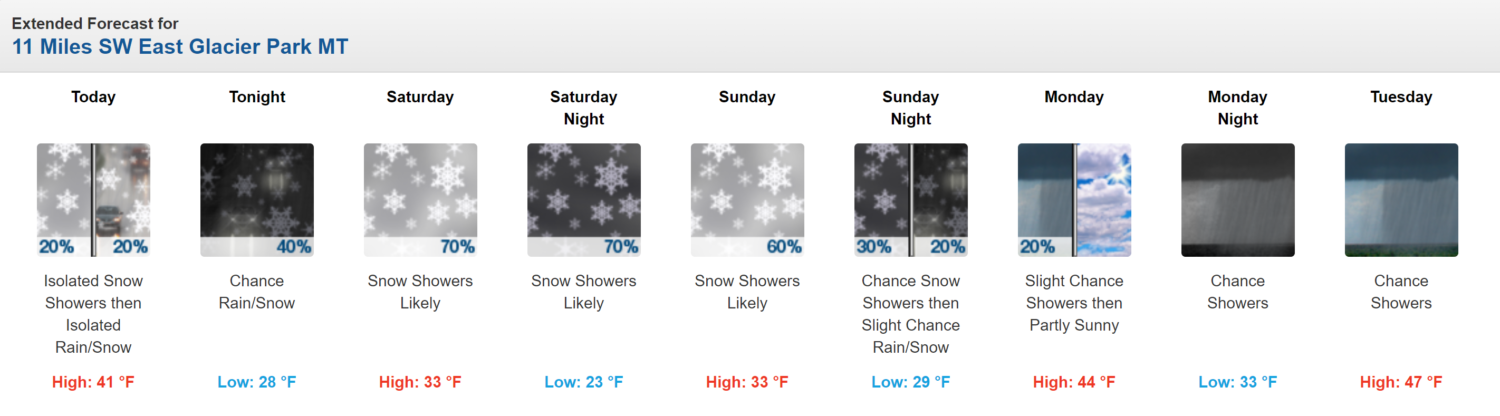
Task: Click the Saturday day label
Action: 420,97
